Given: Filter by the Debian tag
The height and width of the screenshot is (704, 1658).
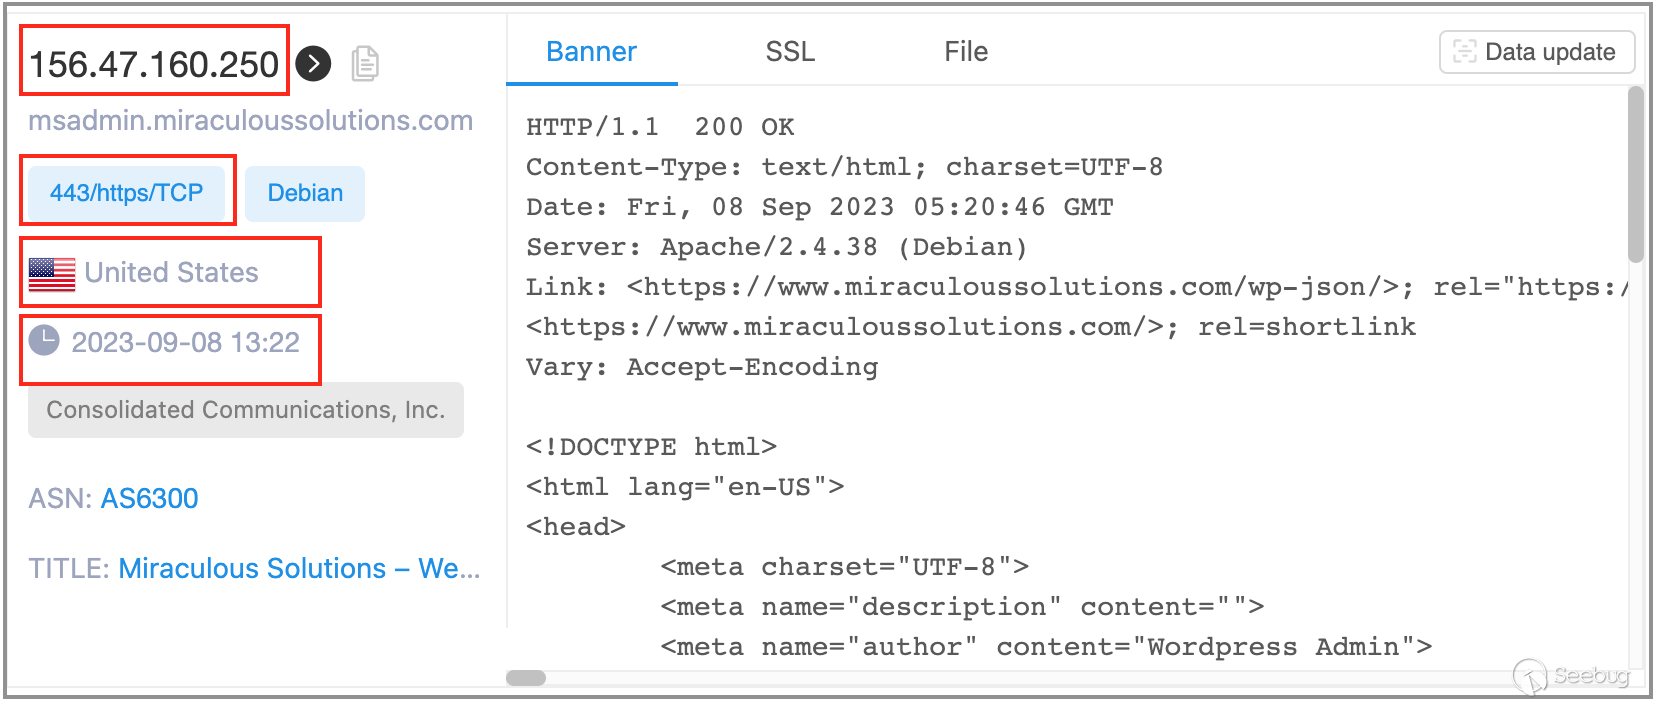Looking at the screenshot, I should click(305, 193).
